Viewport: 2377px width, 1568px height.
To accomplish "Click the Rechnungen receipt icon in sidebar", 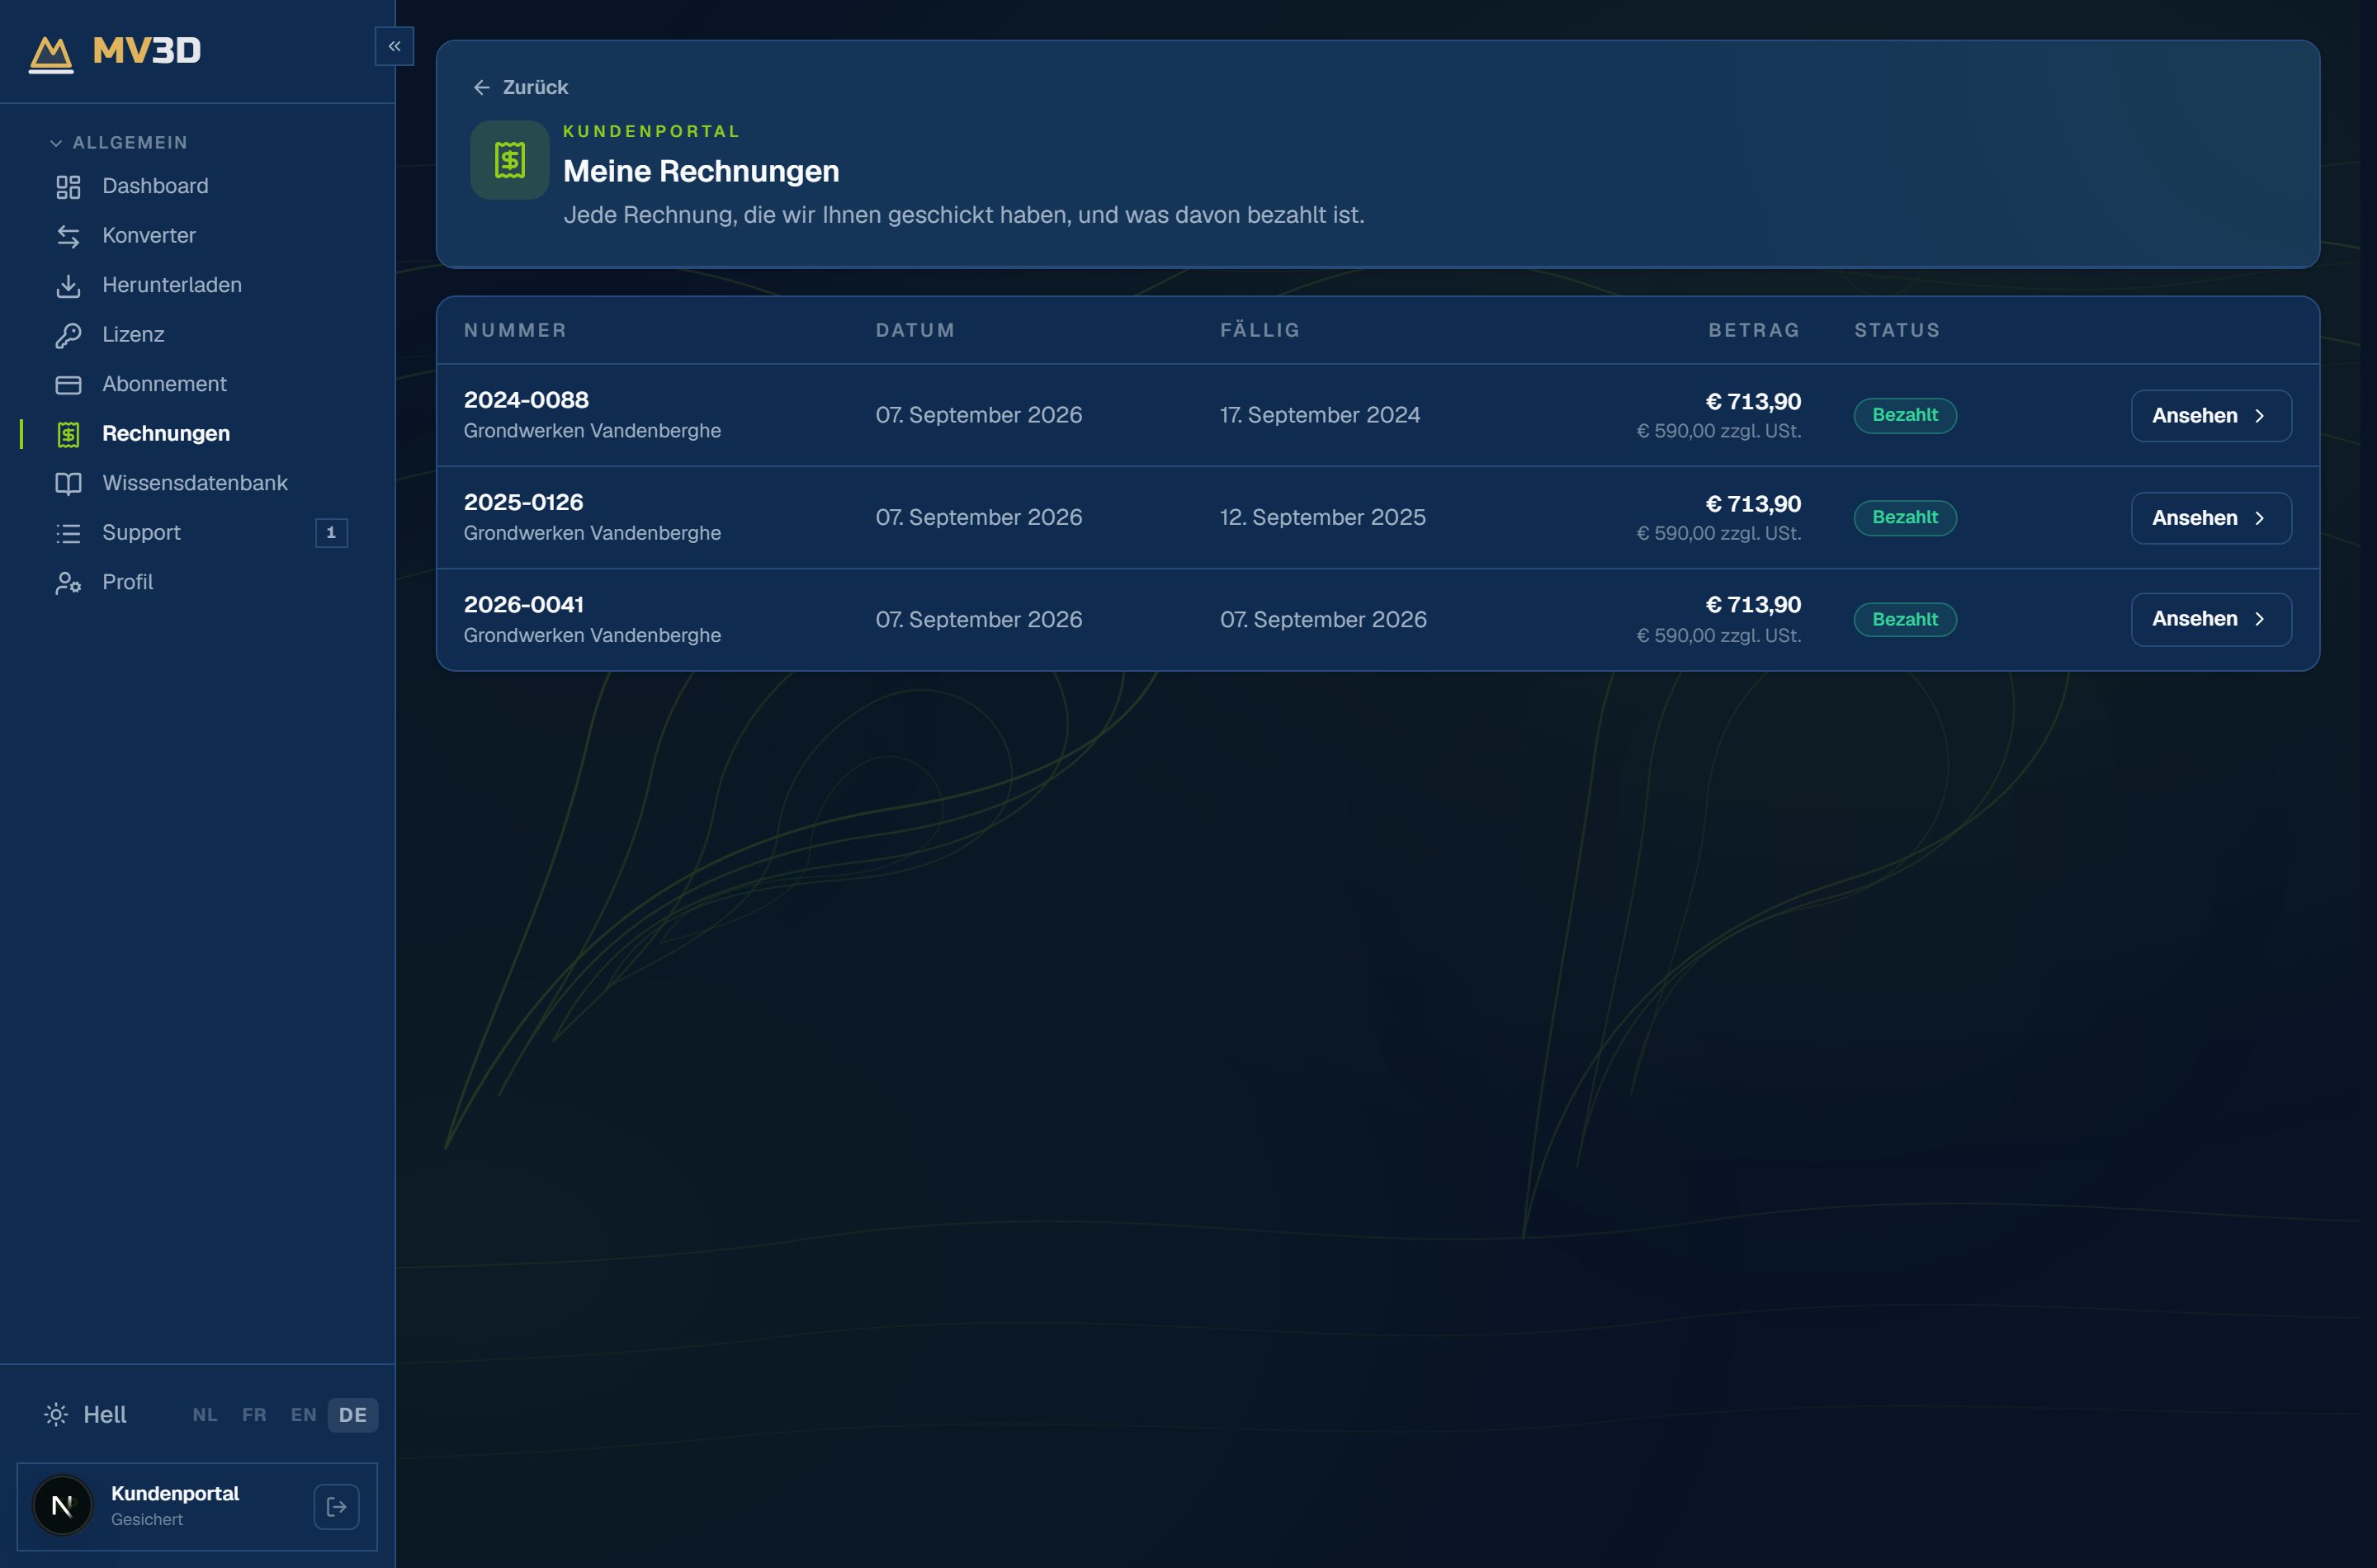I will (x=68, y=434).
